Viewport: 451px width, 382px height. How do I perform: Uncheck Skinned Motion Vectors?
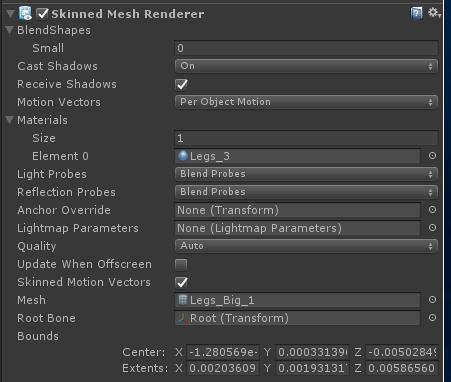[x=181, y=282]
